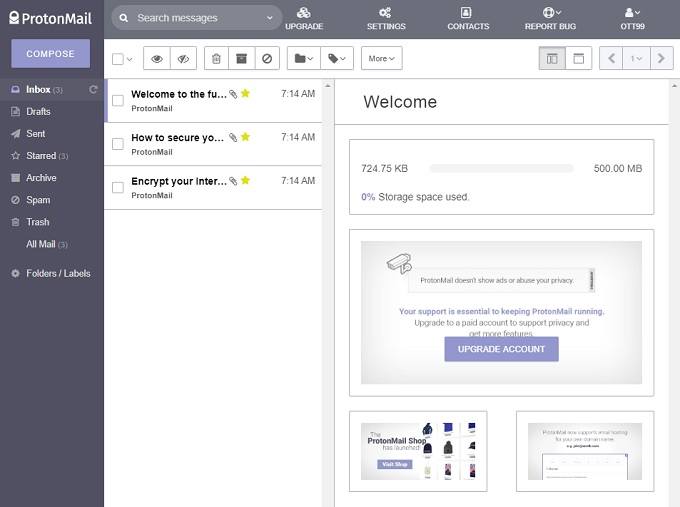Expand the select-all options arrow

[129, 59]
